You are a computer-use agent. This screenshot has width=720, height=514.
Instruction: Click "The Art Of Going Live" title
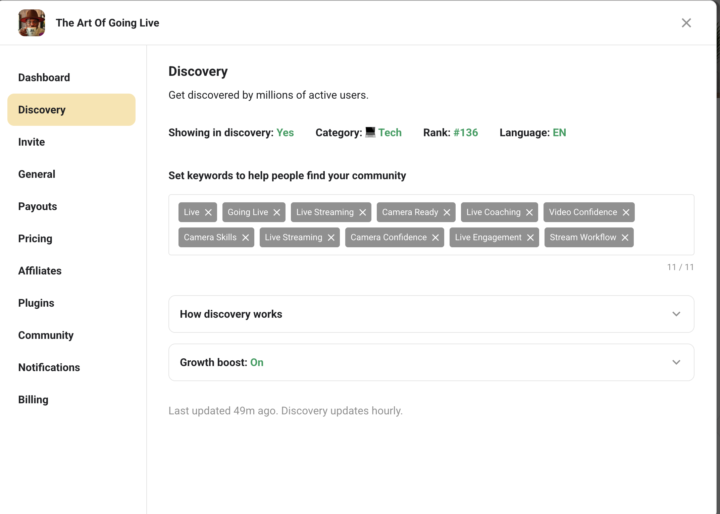107,23
